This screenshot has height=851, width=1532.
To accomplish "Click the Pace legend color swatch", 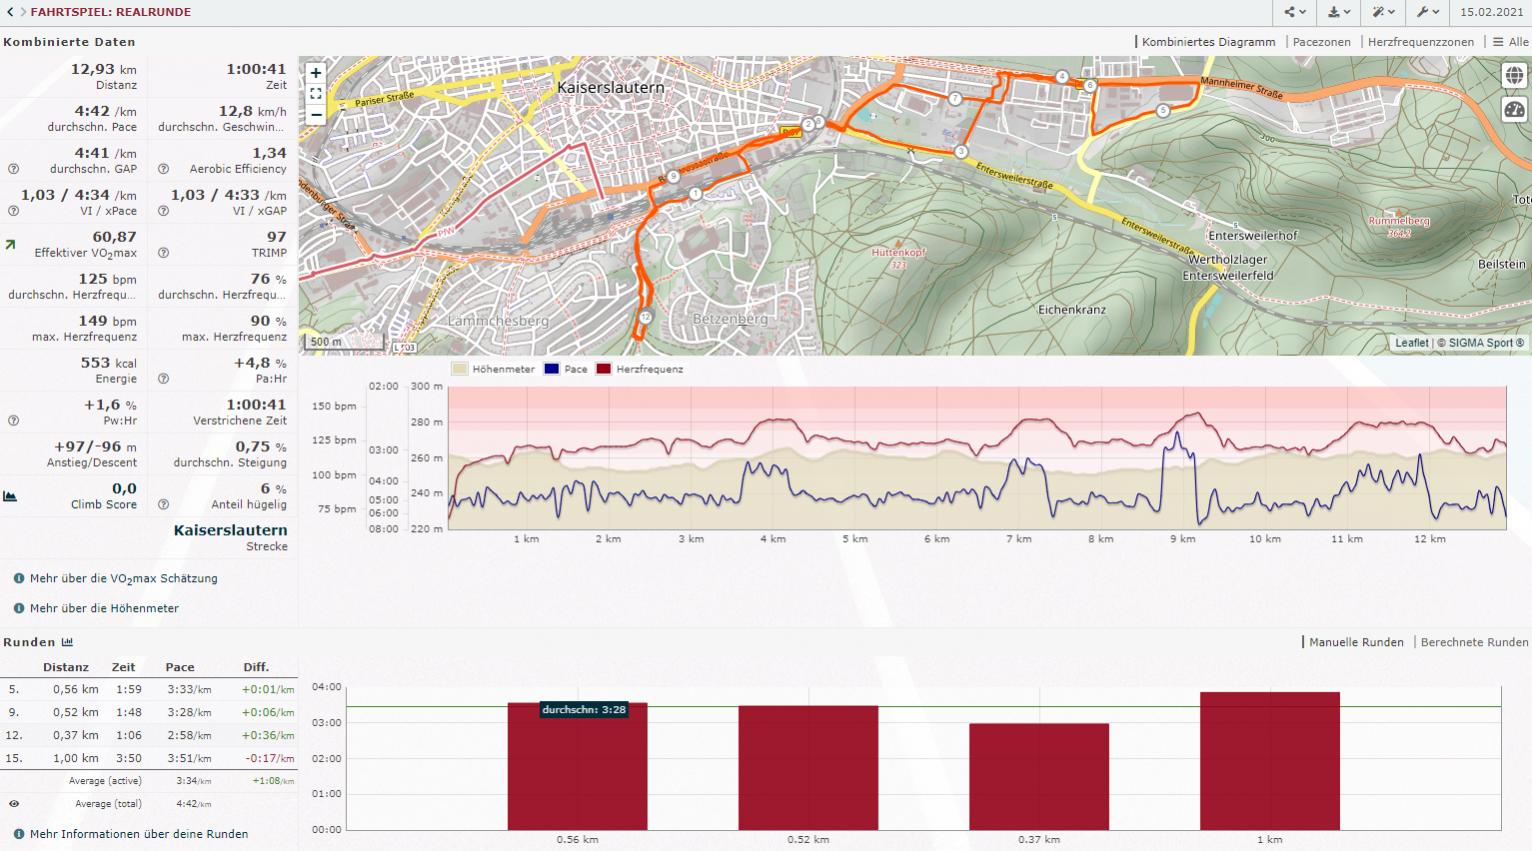I will point(552,369).
